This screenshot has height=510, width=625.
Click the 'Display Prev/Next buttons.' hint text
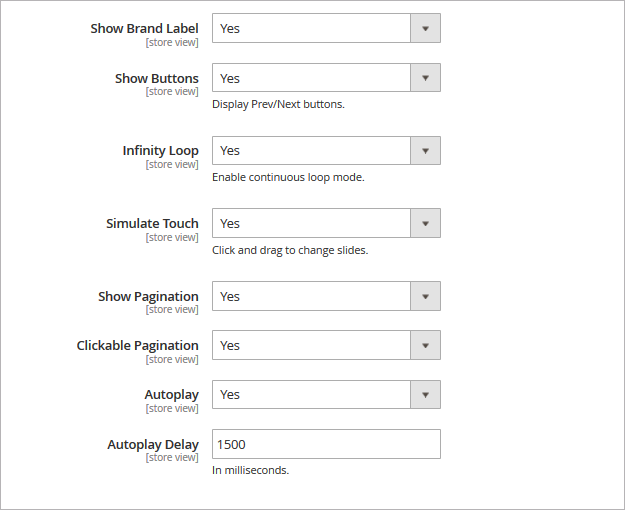[278, 104]
